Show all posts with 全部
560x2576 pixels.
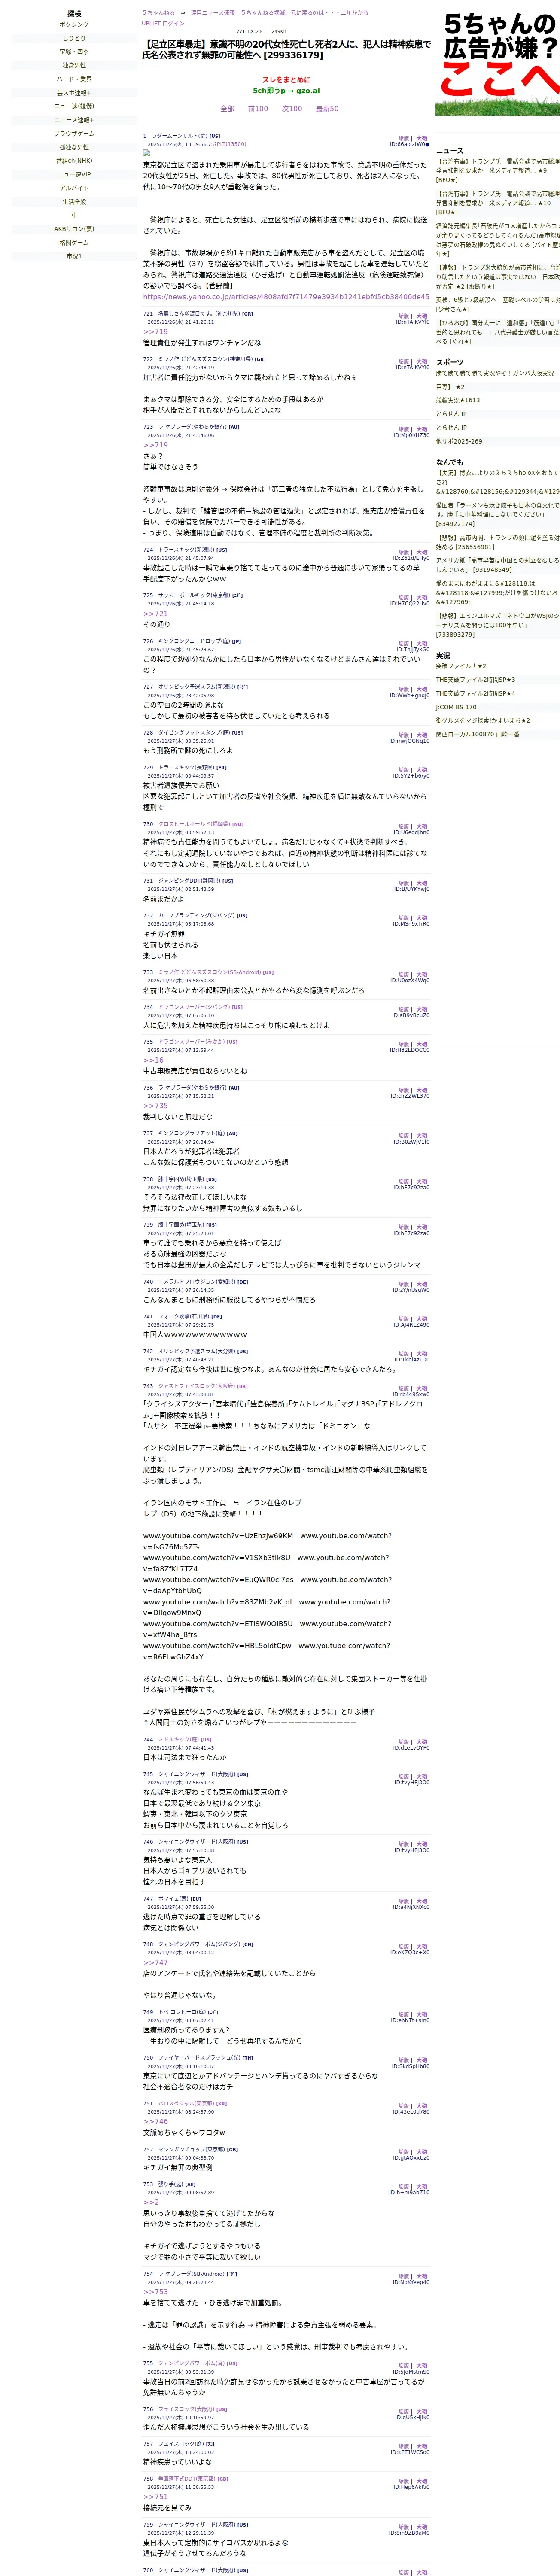tap(227, 109)
